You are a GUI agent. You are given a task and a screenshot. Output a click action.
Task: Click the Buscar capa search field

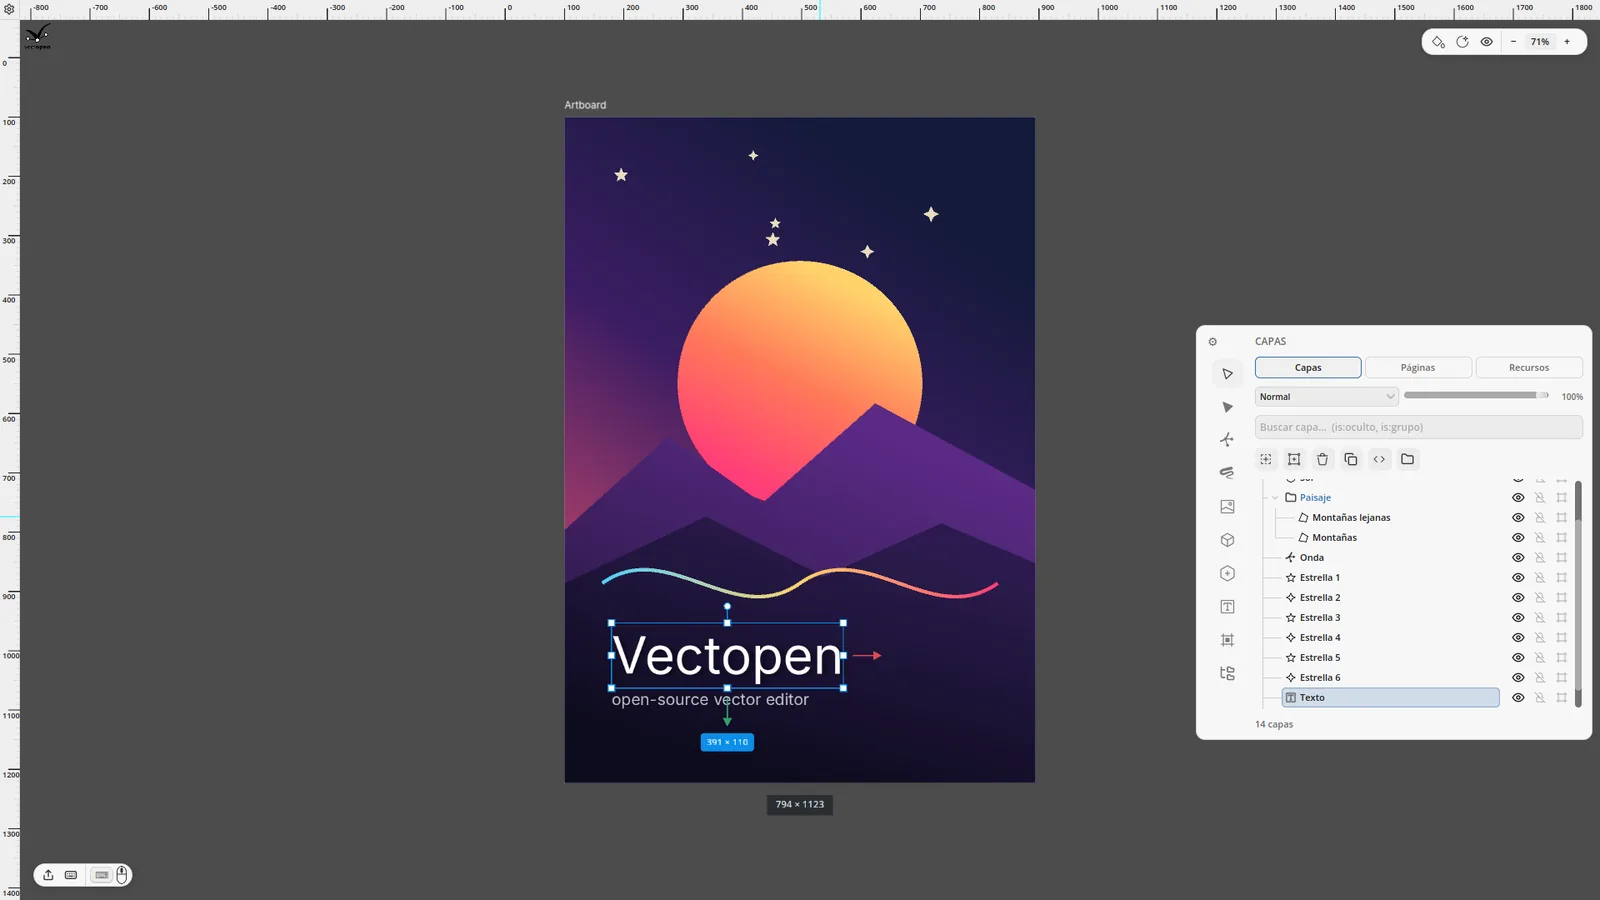pyautogui.click(x=1419, y=427)
